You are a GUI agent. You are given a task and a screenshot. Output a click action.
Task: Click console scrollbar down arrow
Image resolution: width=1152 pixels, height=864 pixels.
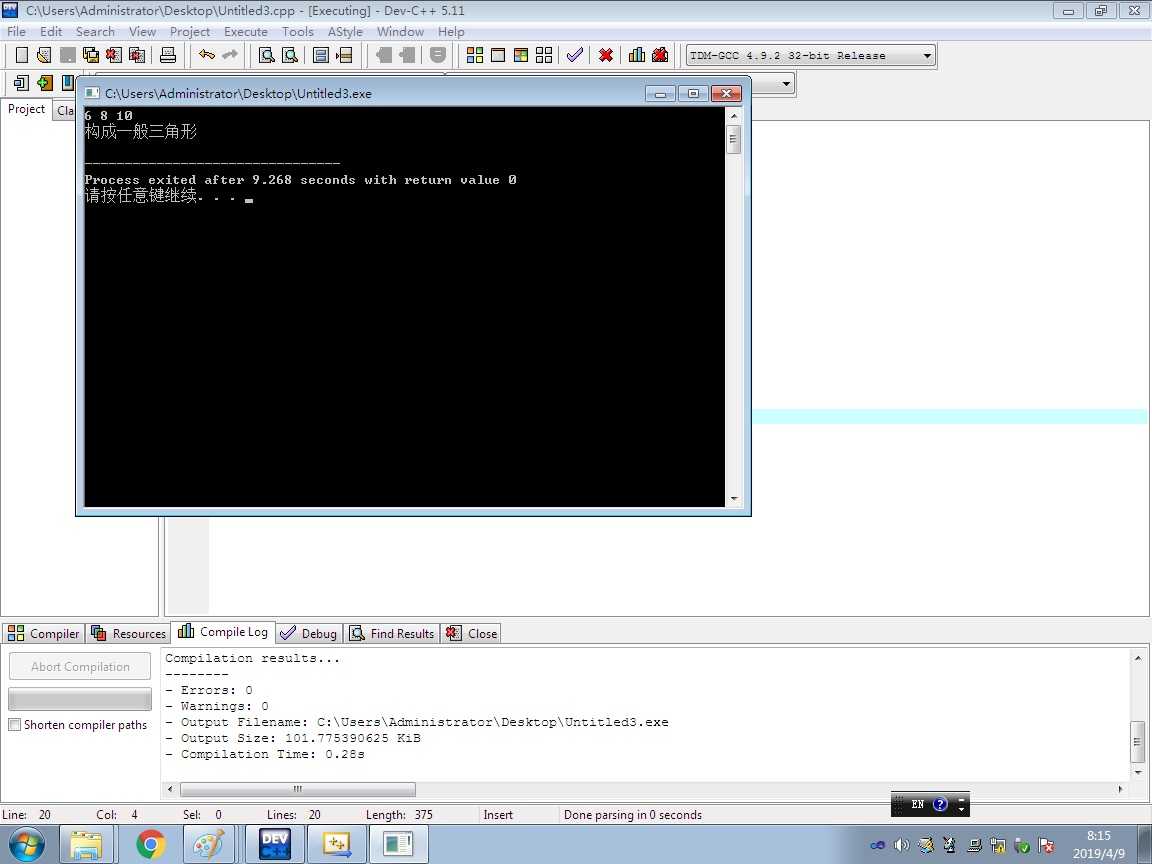point(733,499)
